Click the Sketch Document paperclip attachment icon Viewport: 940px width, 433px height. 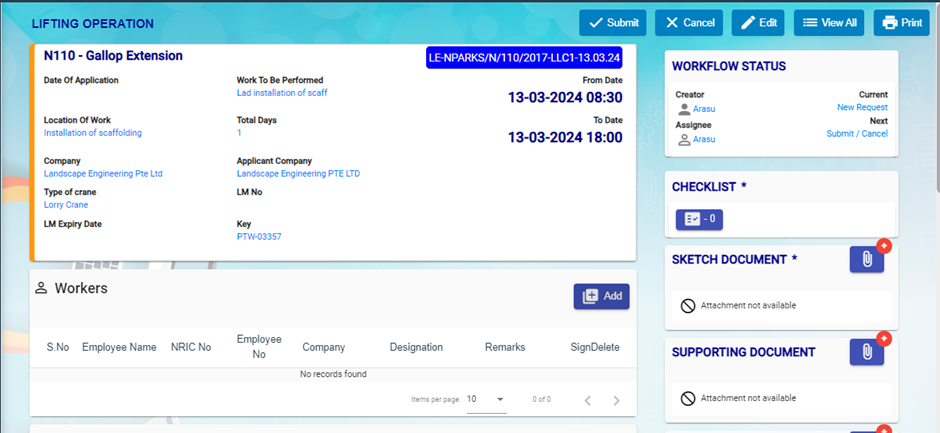tap(866, 260)
